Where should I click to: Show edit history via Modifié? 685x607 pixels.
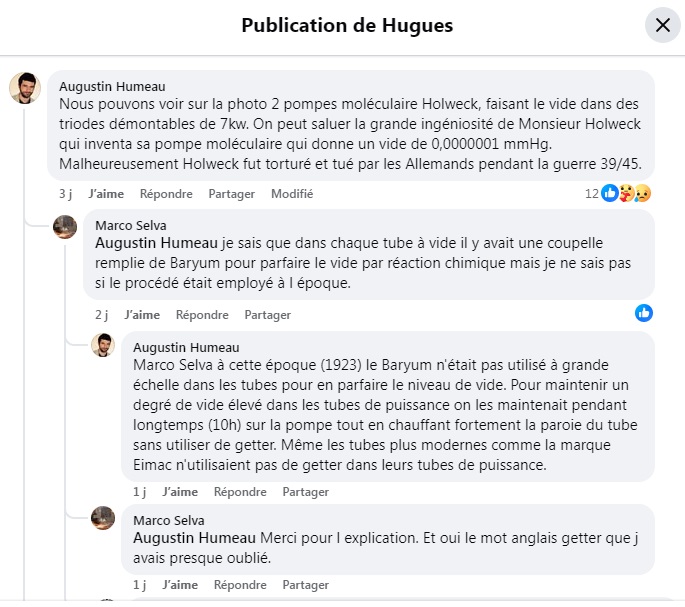pos(292,194)
